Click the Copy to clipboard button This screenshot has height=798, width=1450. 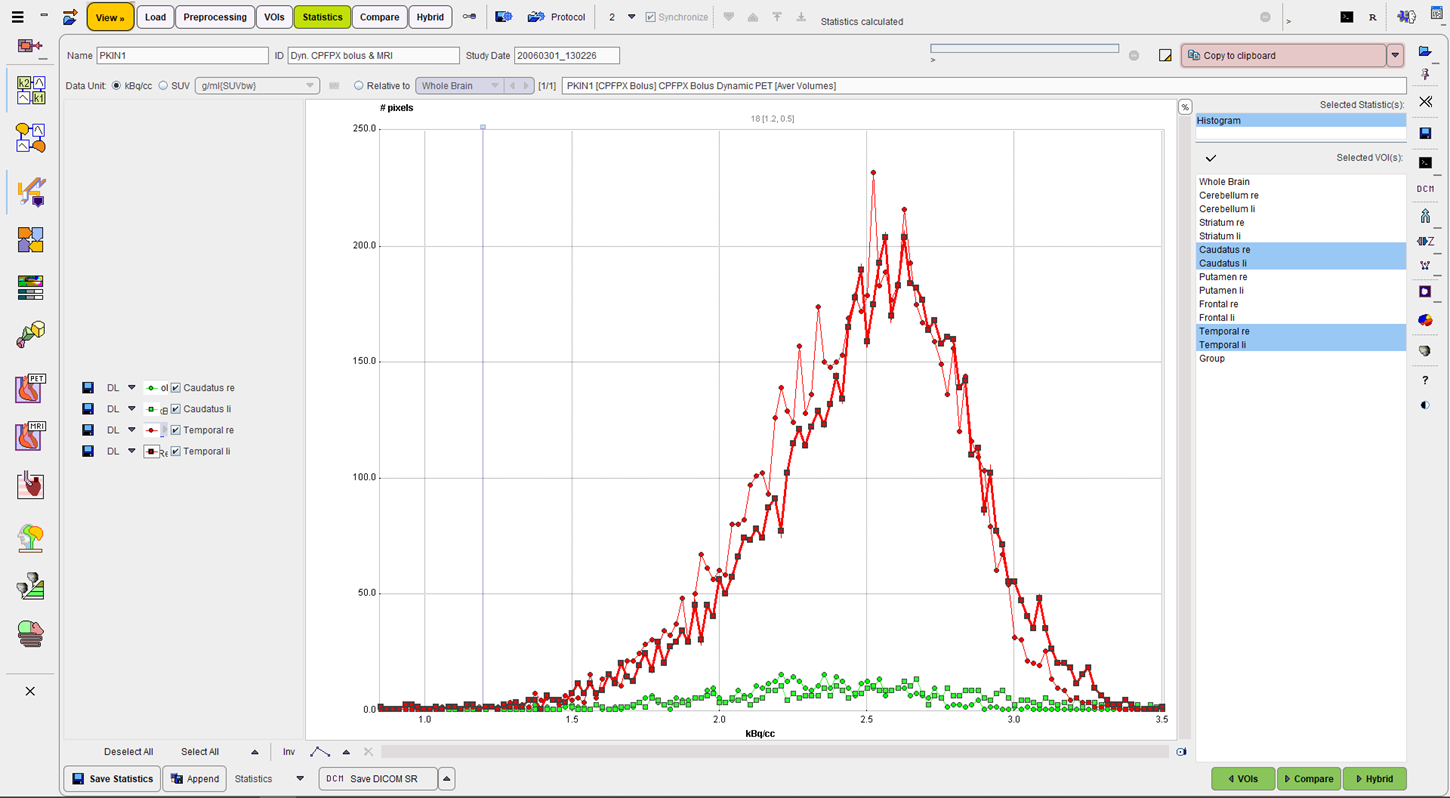(x=1284, y=56)
